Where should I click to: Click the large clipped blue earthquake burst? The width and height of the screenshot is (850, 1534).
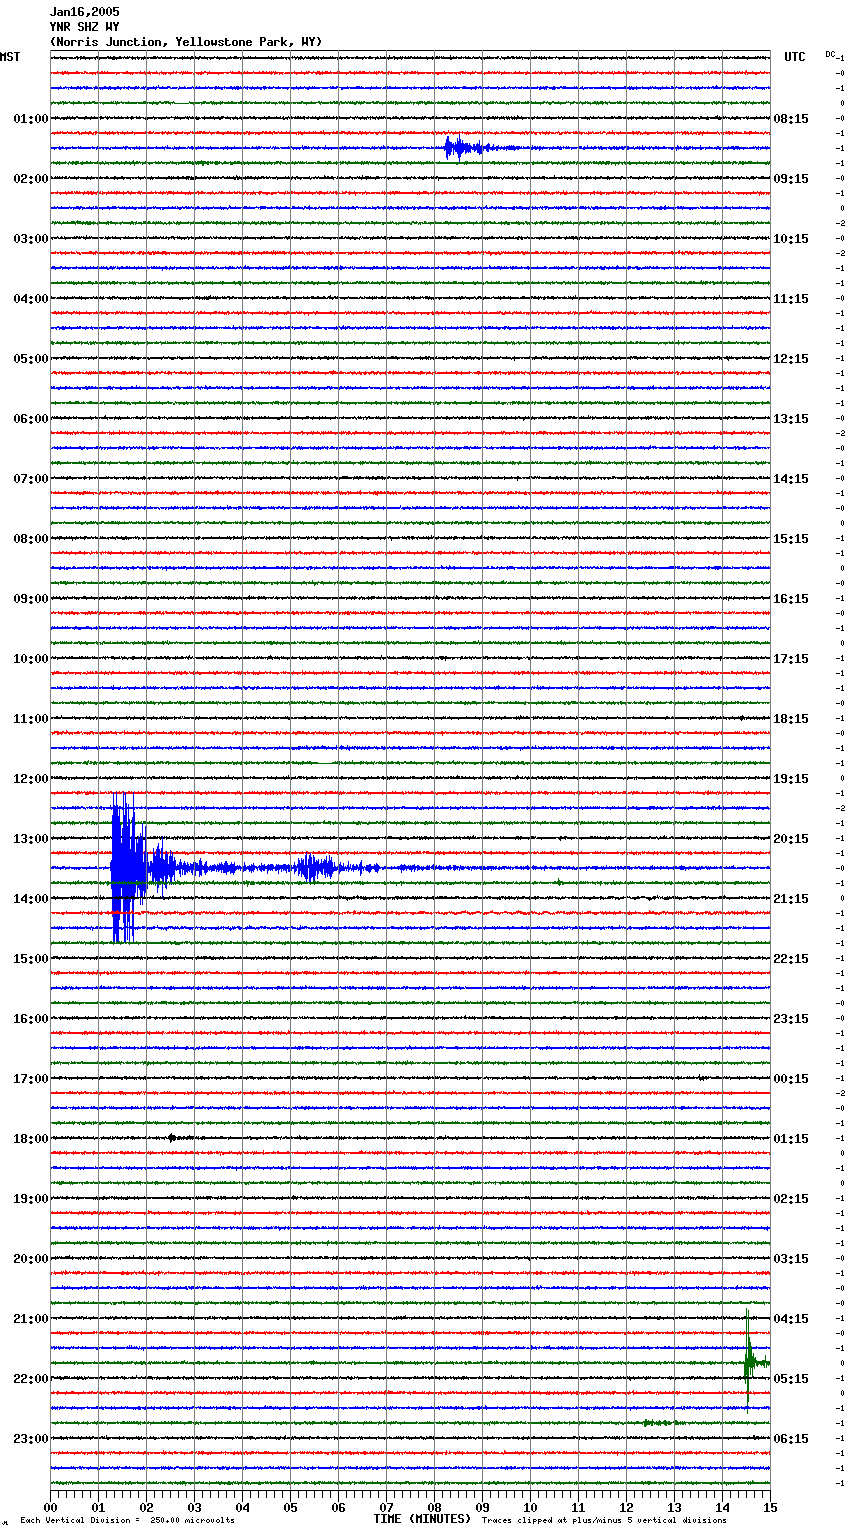click(x=128, y=867)
